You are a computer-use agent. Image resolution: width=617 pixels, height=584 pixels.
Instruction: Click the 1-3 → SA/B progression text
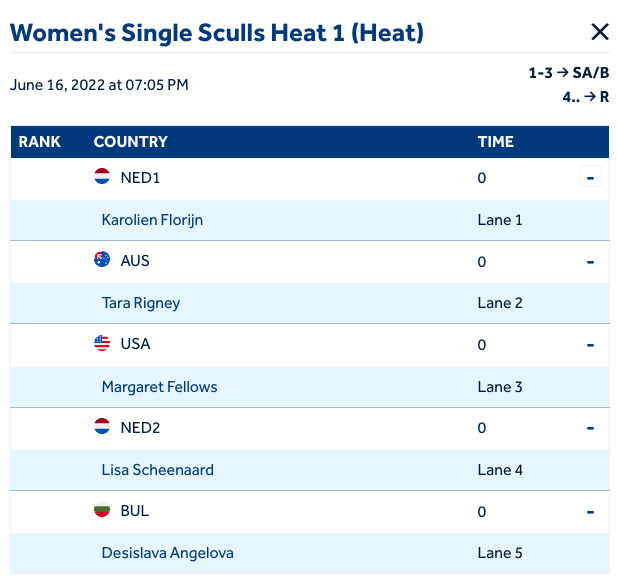pyautogui.click(x=569, y=73)
